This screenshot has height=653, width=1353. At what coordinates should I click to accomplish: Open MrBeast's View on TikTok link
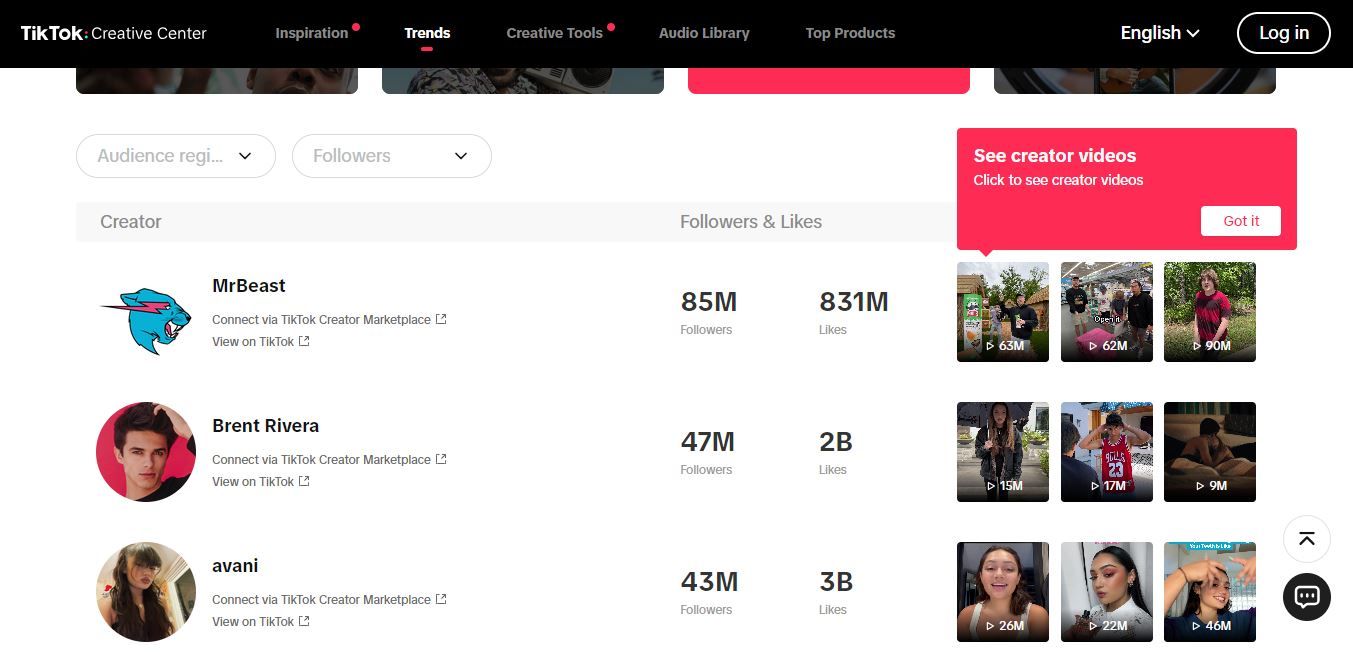(252, 341)
